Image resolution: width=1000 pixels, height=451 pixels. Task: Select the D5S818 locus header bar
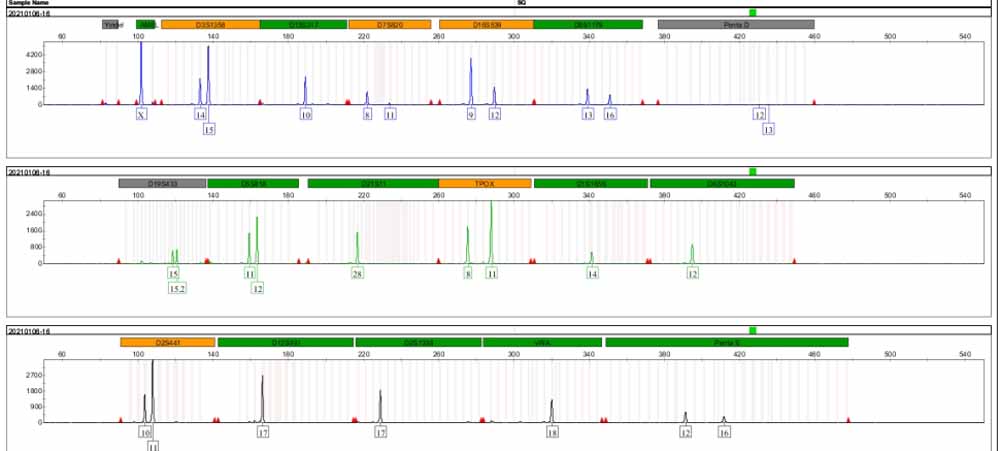click(x=253, y=183)
